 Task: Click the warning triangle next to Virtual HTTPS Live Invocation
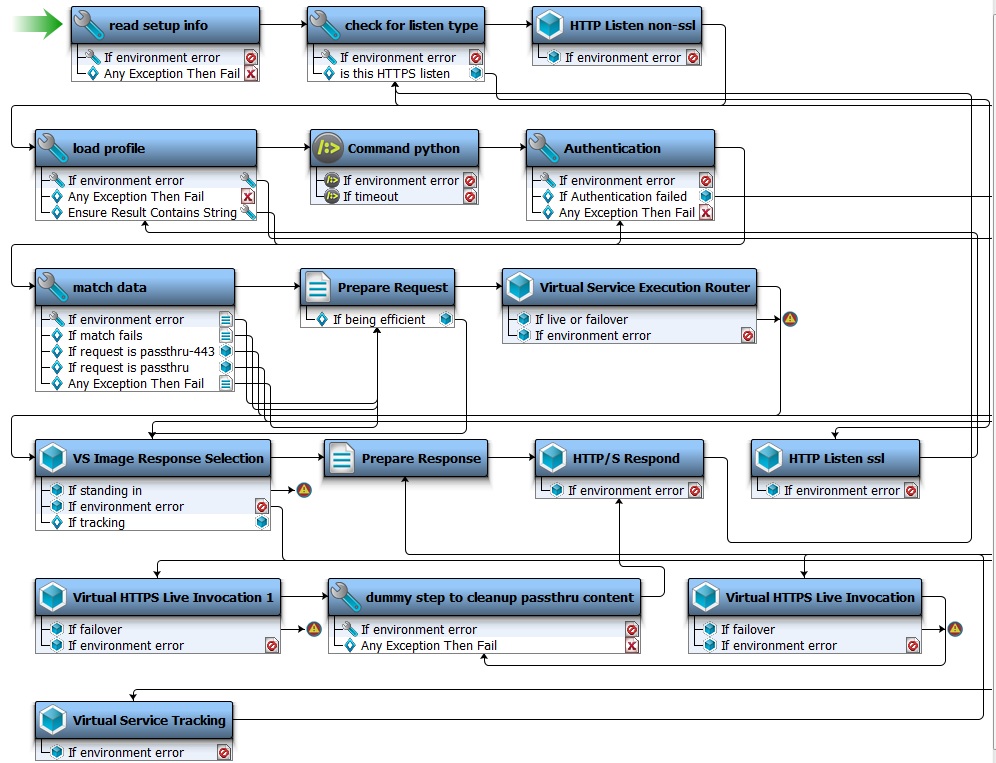coord(954,629)
